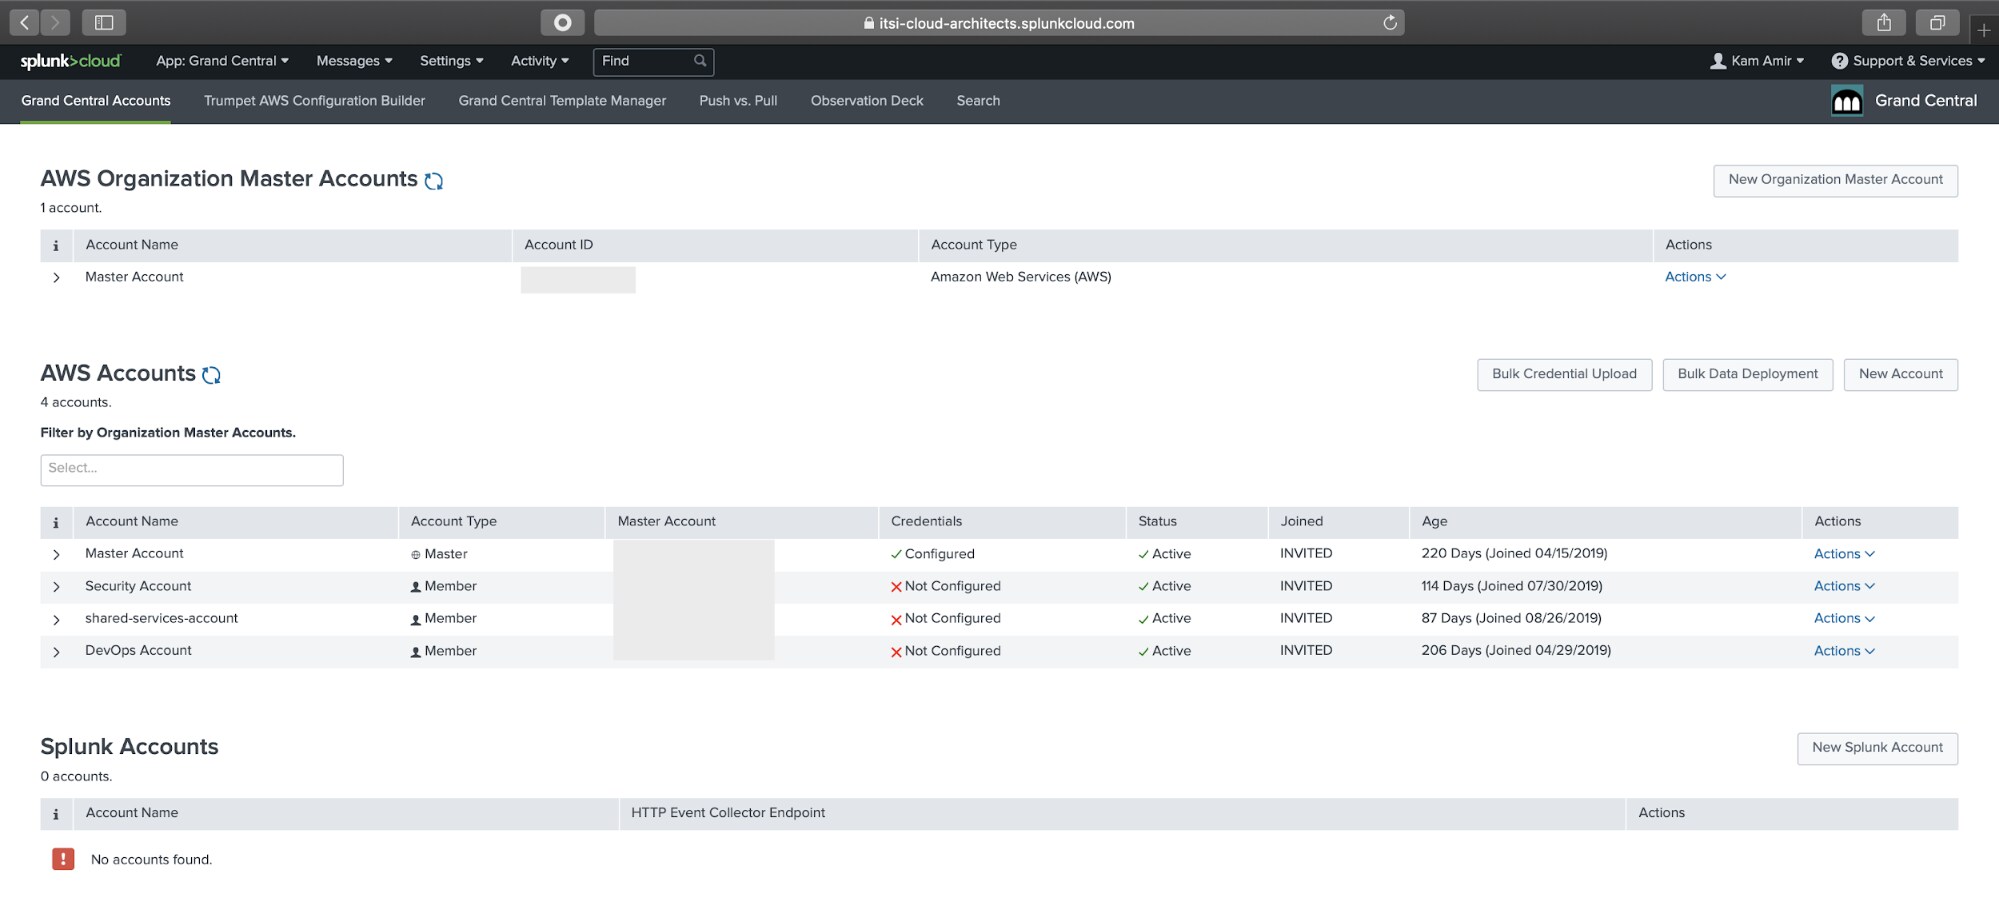The image size is (1999, 905).
Task: Expand the shared-services-account row
Action: 56,620
